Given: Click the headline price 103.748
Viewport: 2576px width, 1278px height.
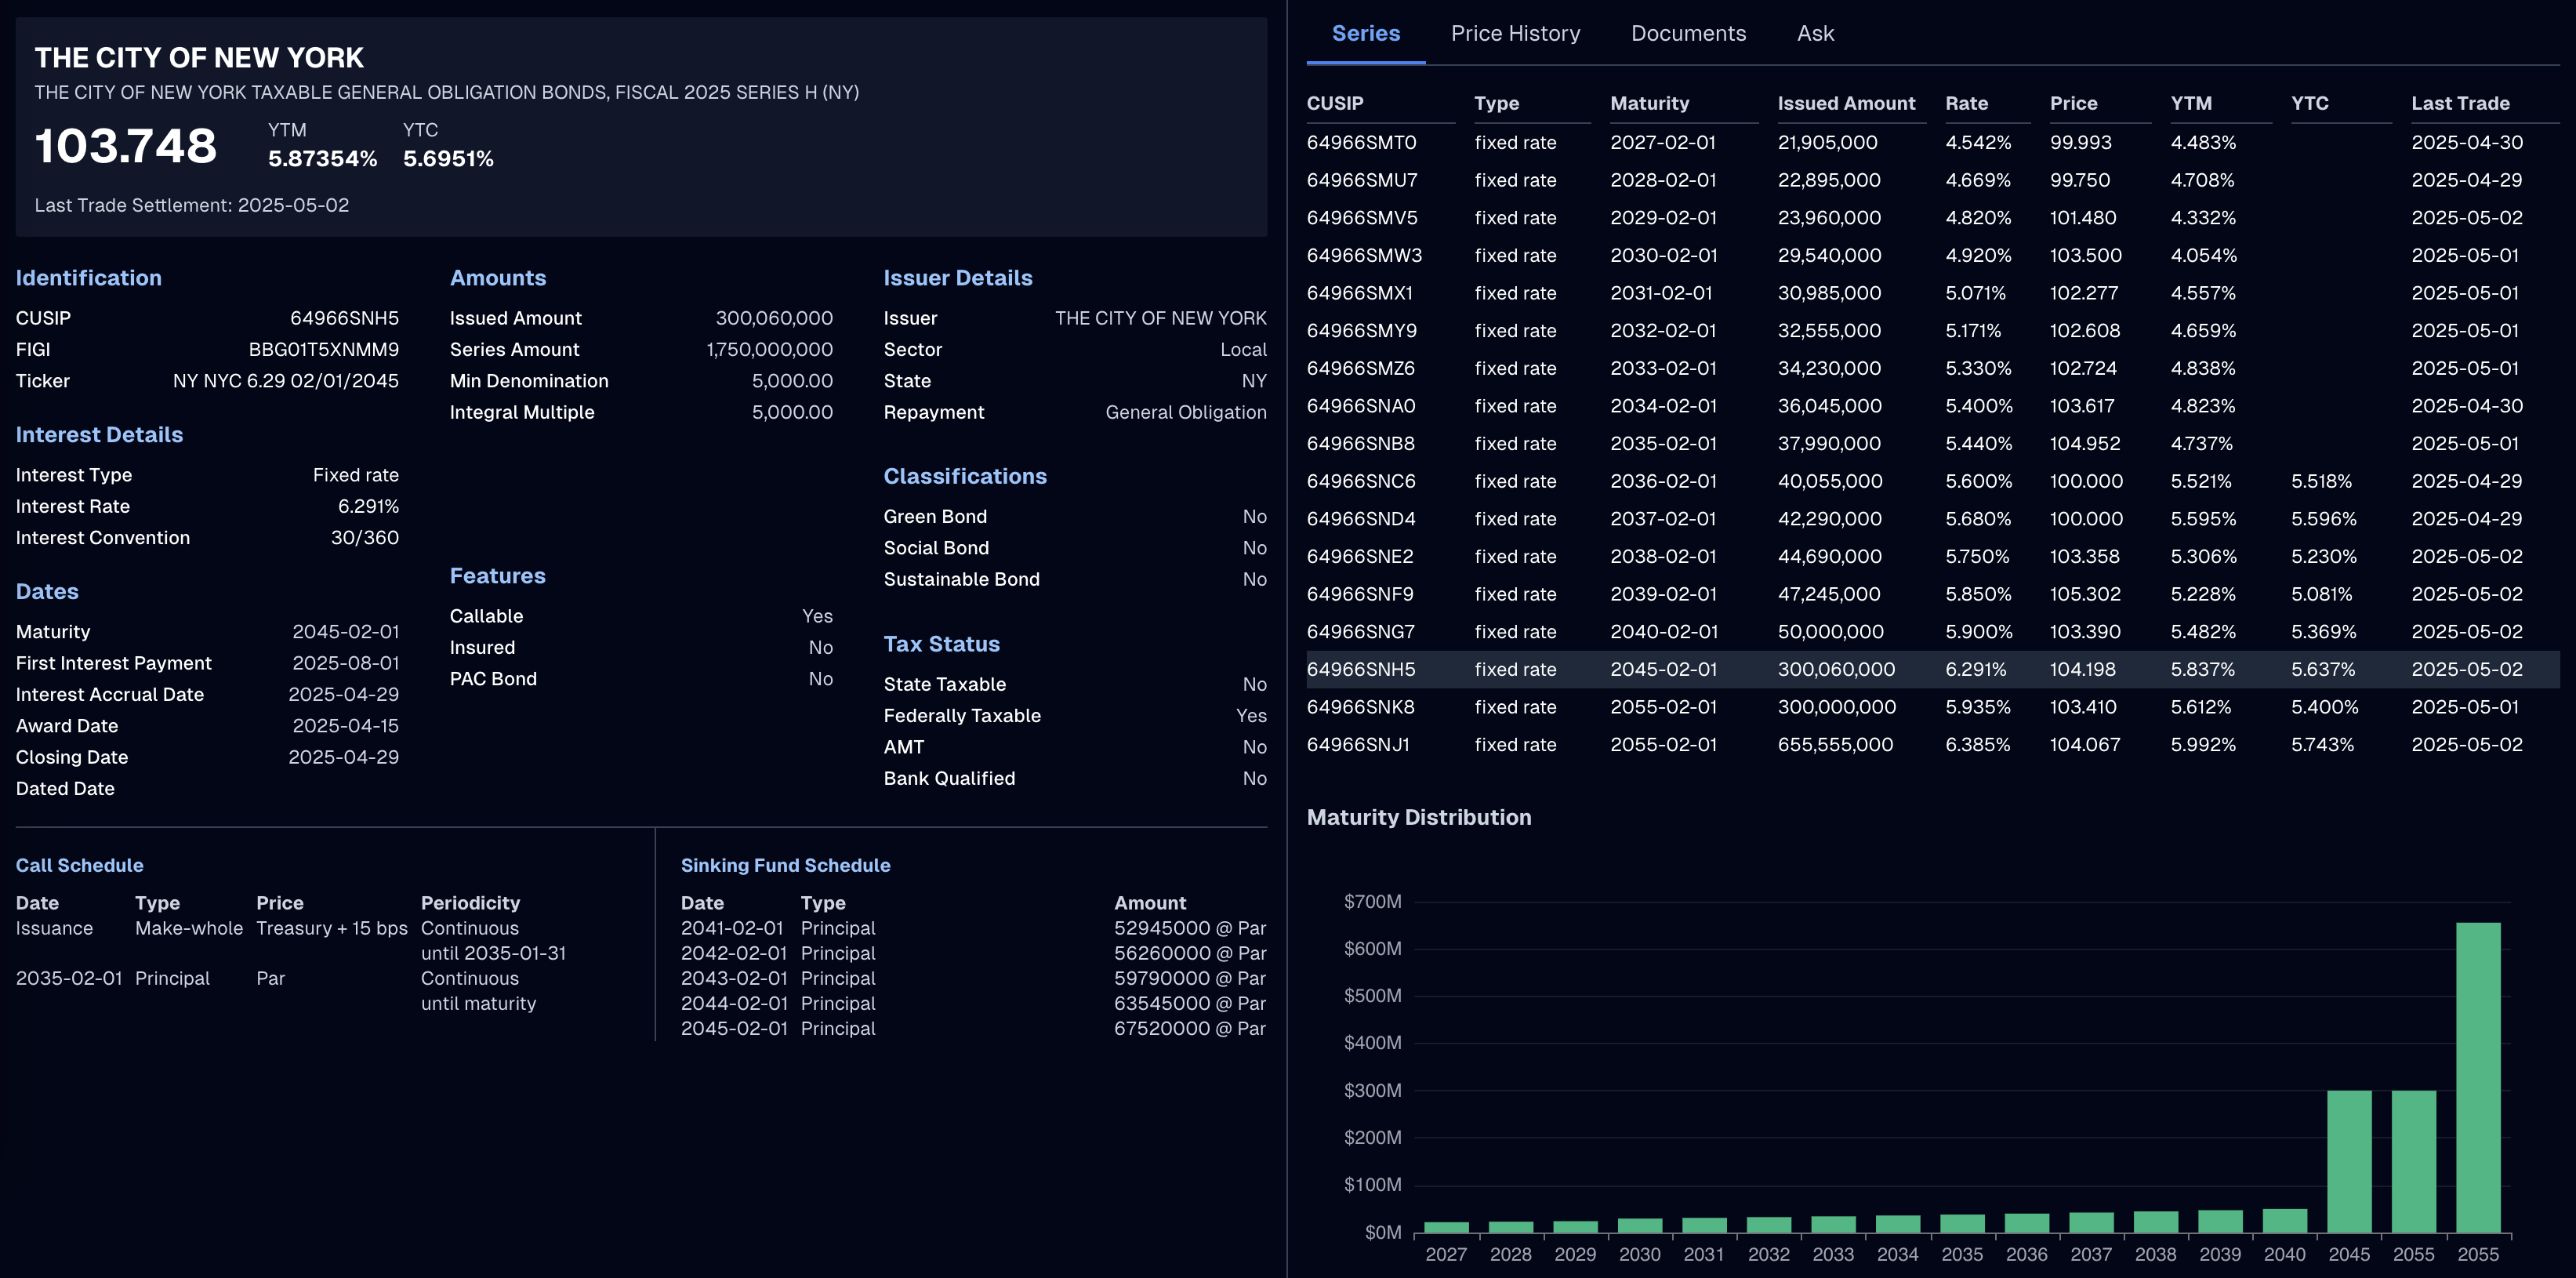Looking at the screenshot, I should coord(126,146).
